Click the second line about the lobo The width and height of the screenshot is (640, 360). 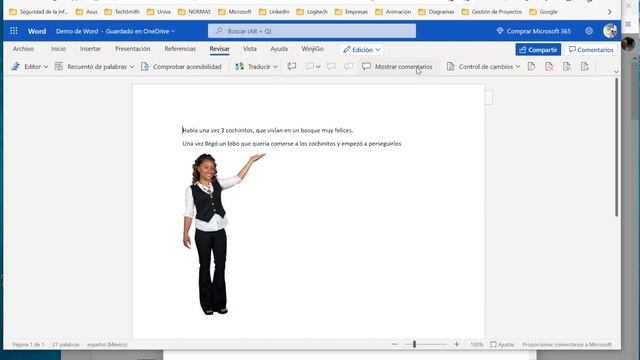pyautogui.click(x=292, y=144)
